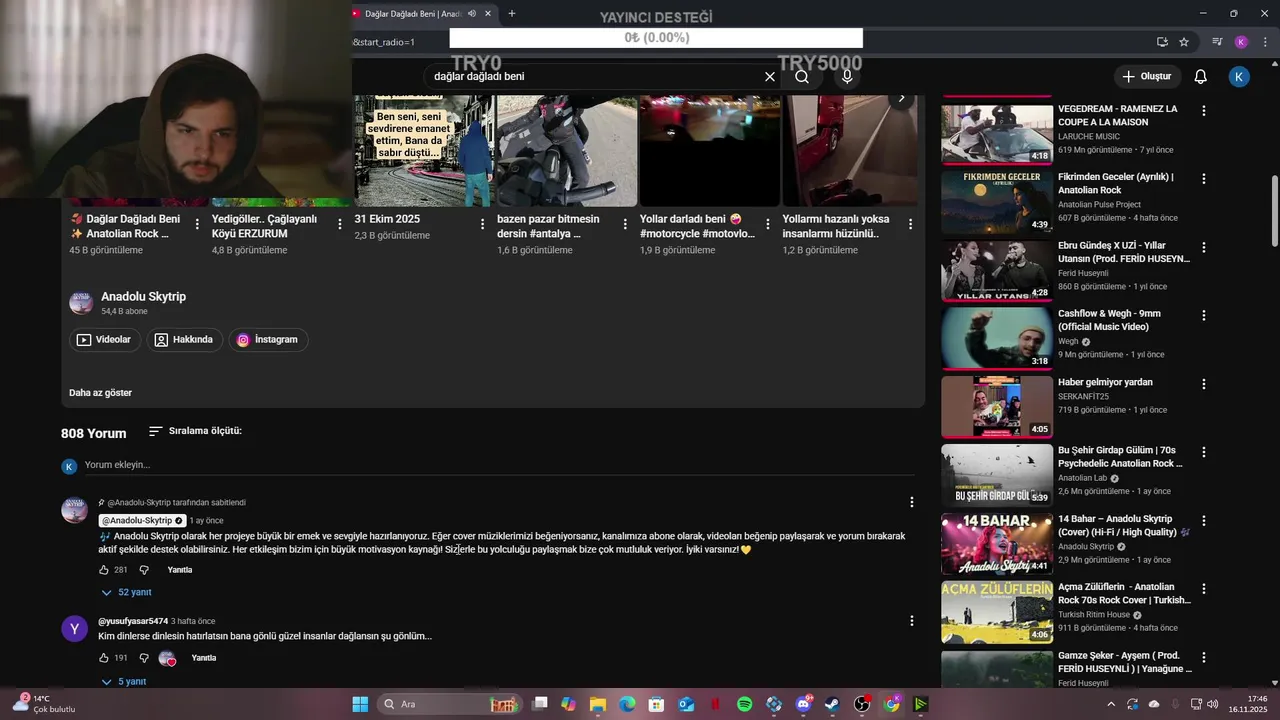The height and width of the screenshot is (720, 1280).
Task: Bookmark this page with the star icon
Action: [1184, 42]
